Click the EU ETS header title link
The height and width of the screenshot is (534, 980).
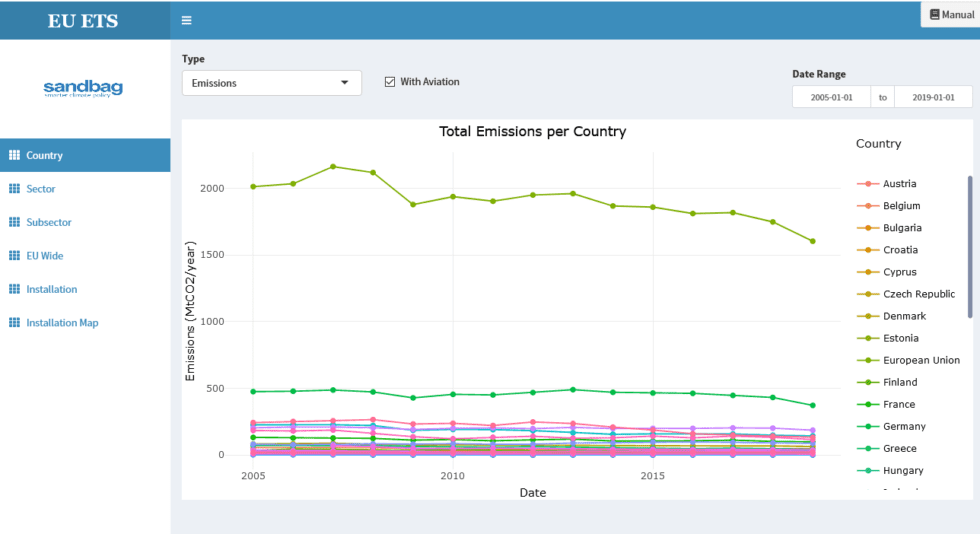coord(84,20)
